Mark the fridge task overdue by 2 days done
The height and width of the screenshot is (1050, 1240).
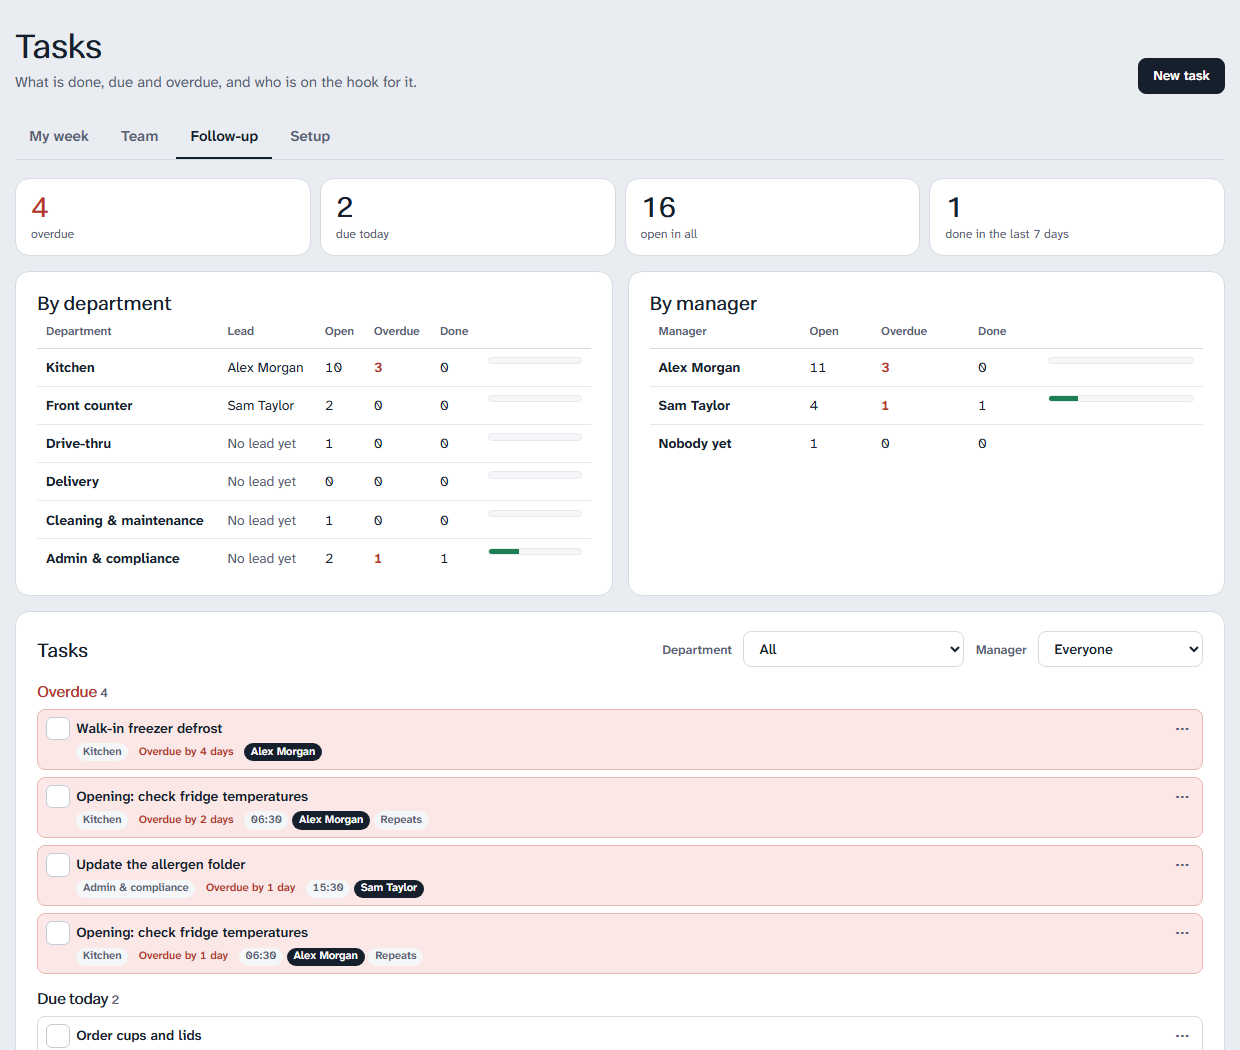(58, 797)
